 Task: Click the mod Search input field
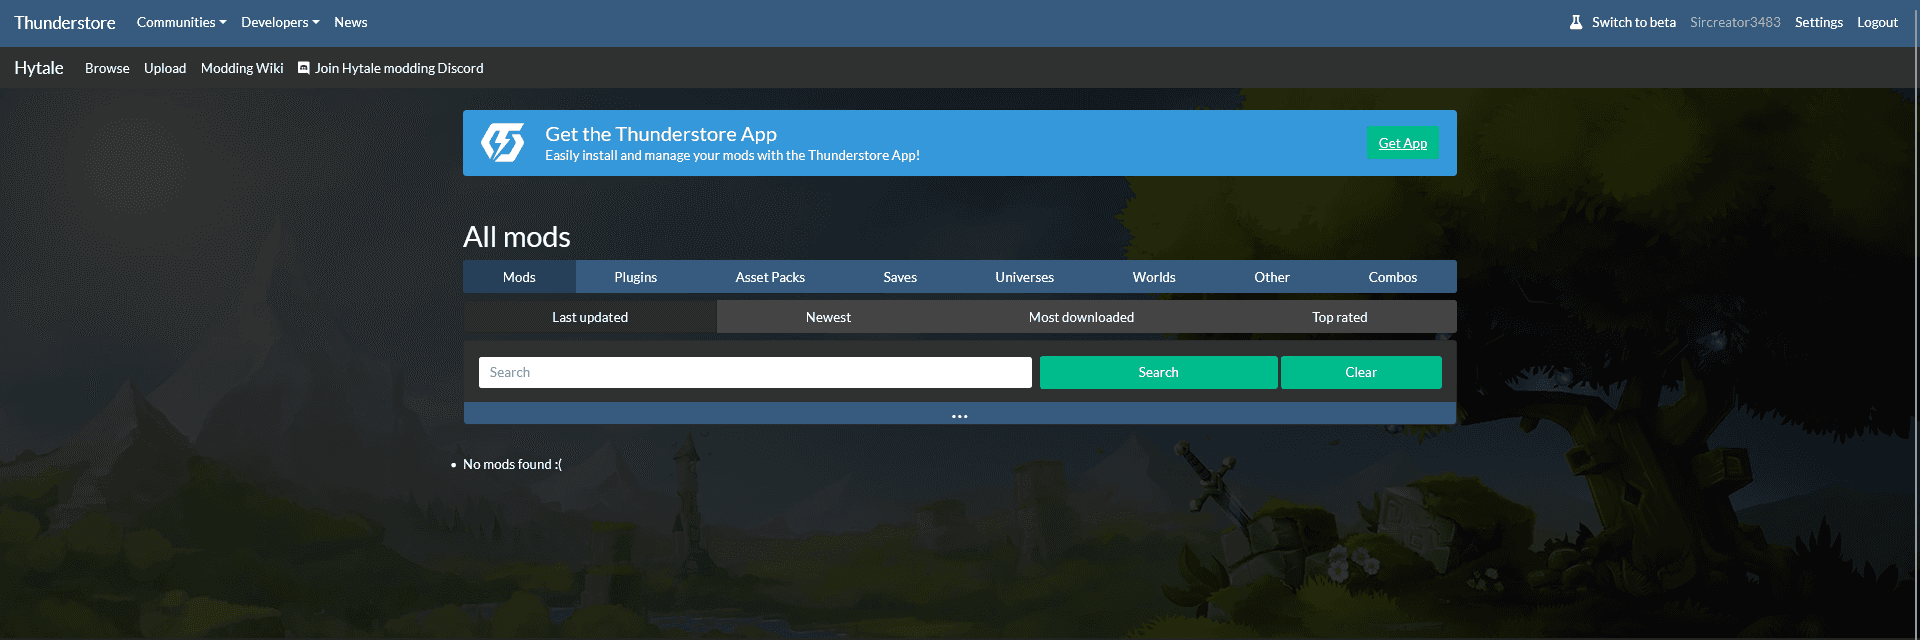tap(755, 372)
